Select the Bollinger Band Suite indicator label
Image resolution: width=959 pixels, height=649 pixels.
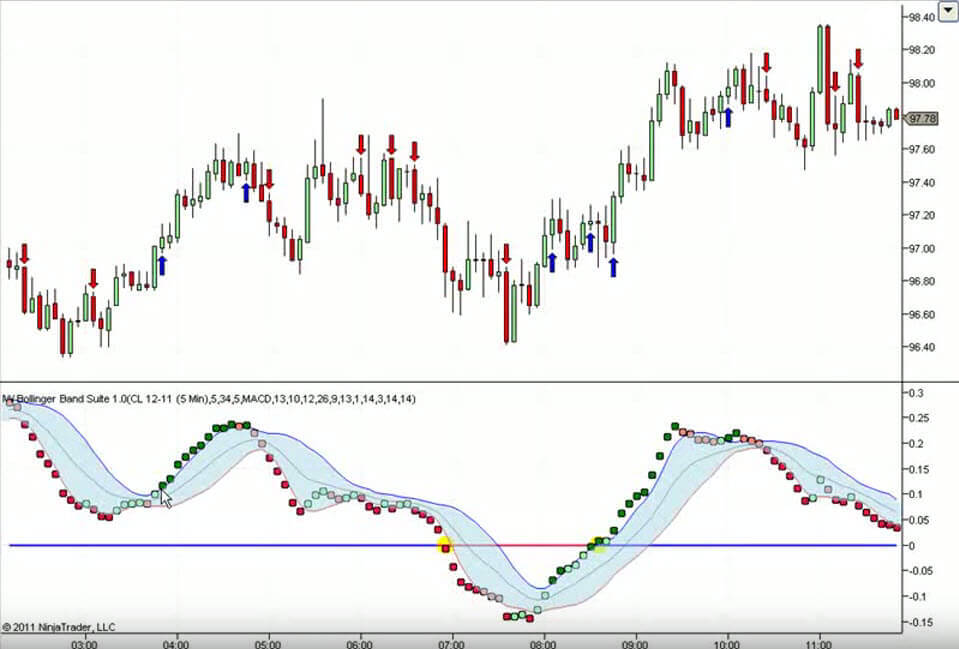(208, 399)
